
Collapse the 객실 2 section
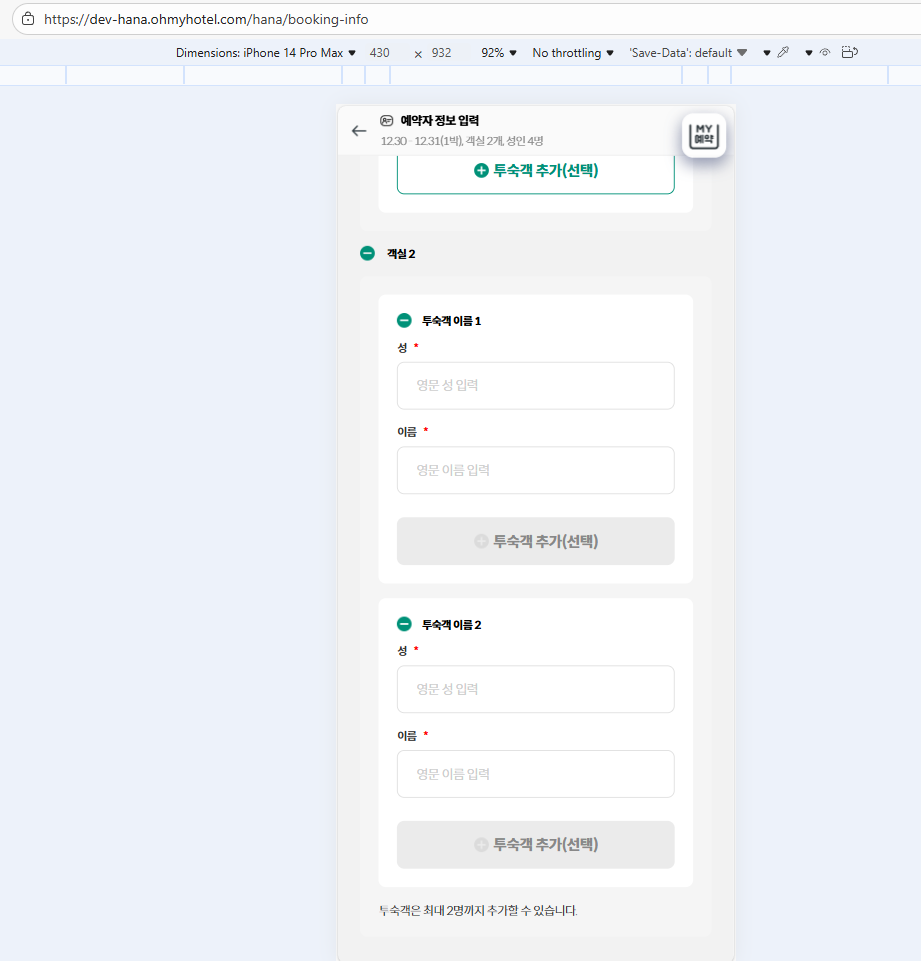coord(368,253)
